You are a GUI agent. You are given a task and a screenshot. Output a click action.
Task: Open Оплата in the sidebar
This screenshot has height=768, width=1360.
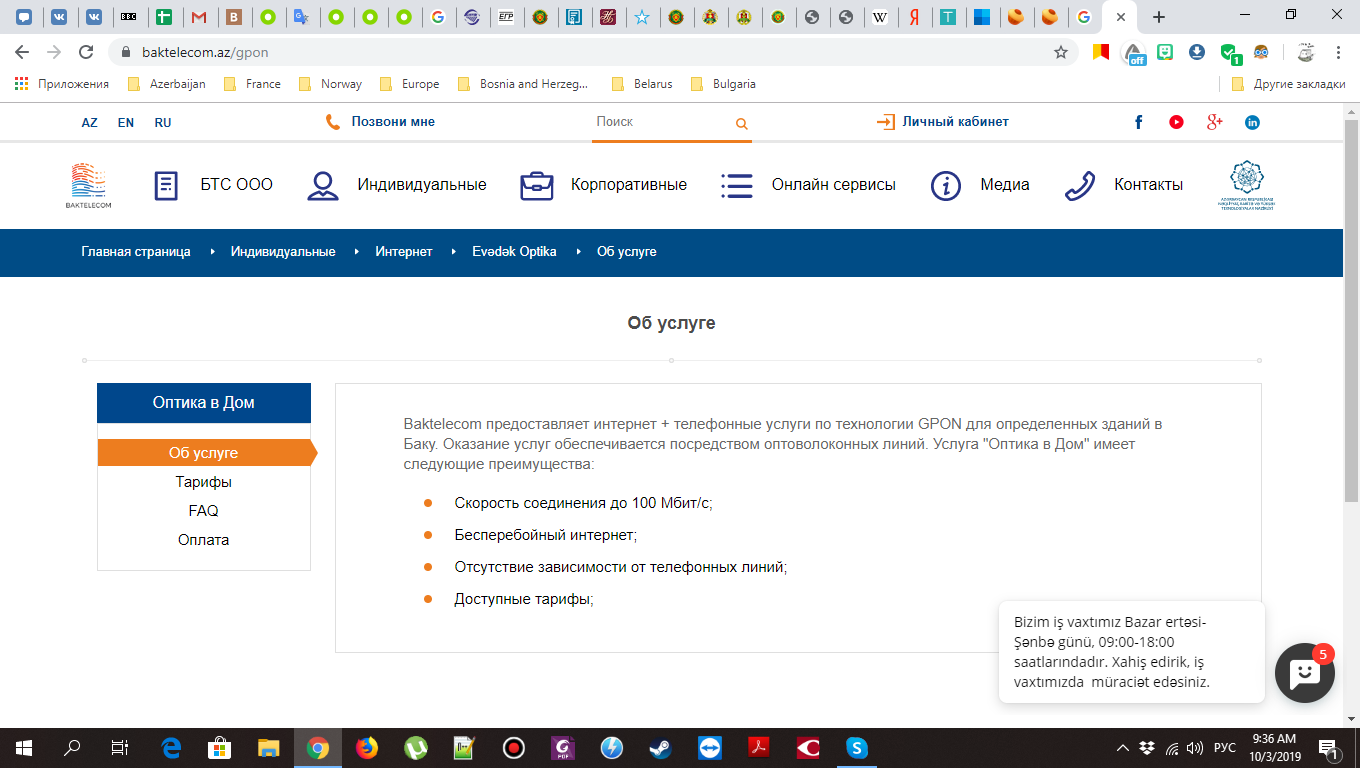[204, 540]
